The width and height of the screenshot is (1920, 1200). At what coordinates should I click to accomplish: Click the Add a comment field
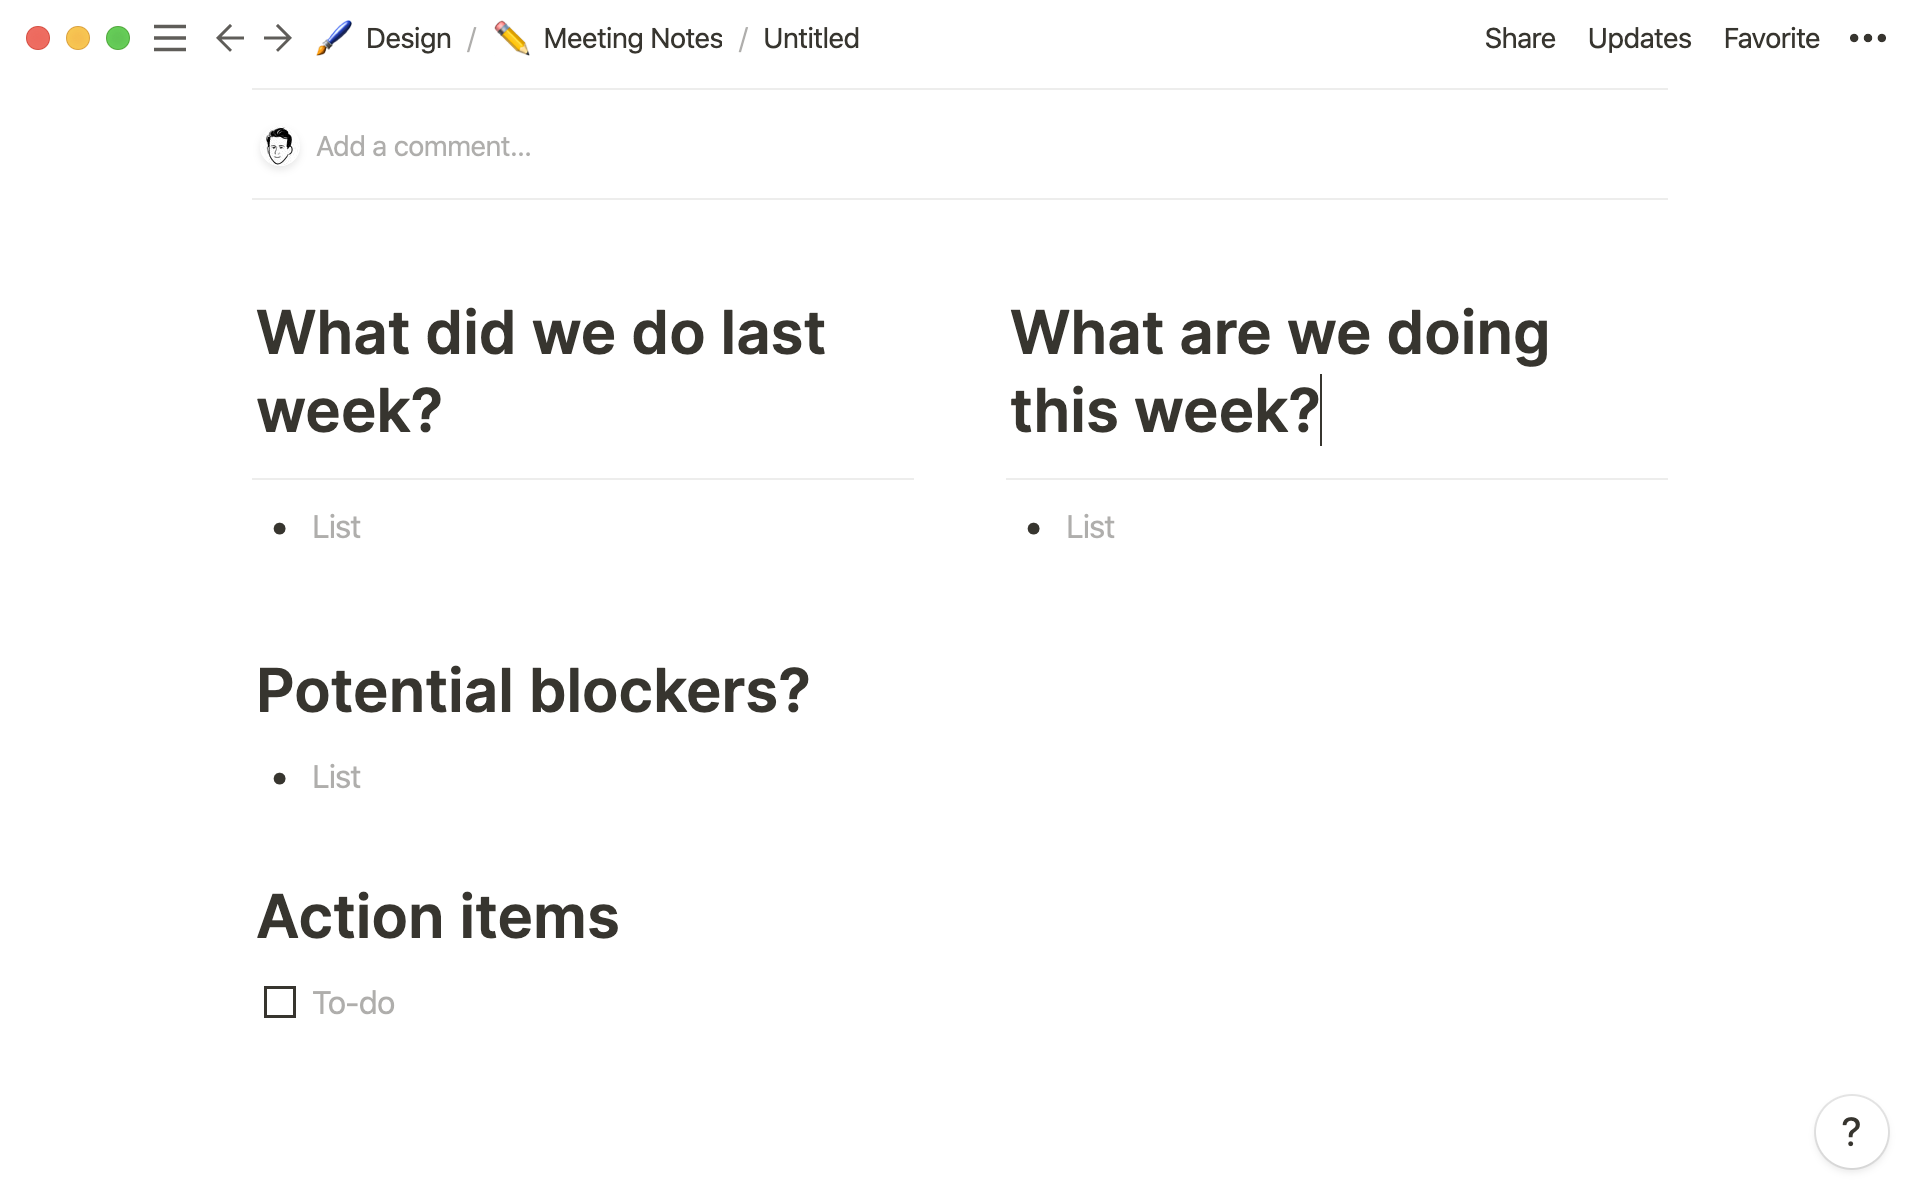pos(422,147)
